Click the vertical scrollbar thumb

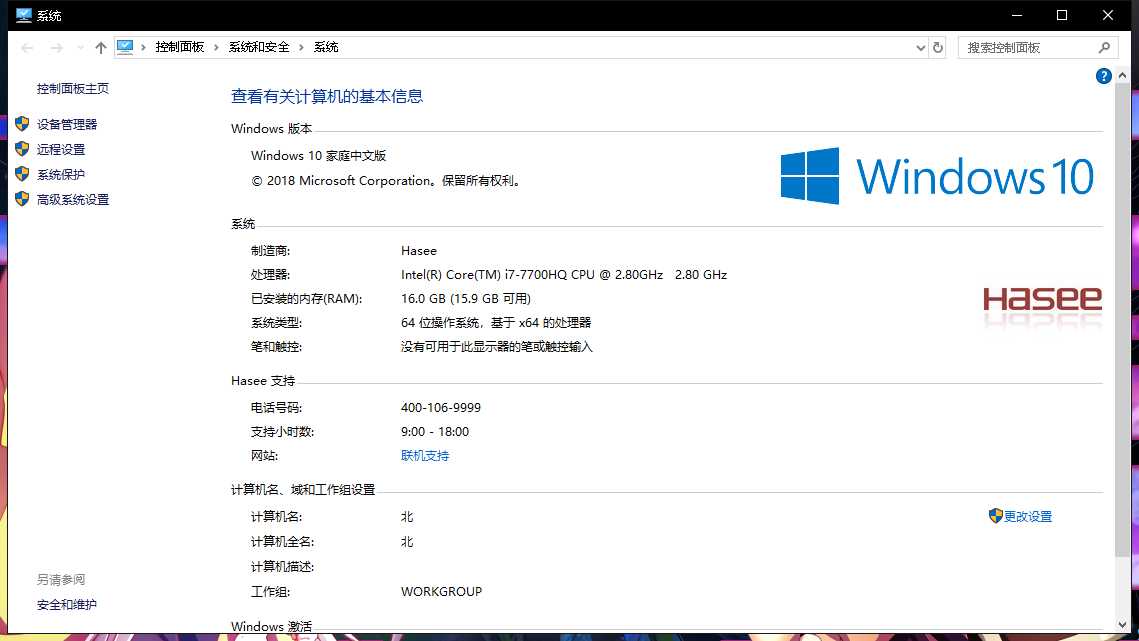[1122, 320]
